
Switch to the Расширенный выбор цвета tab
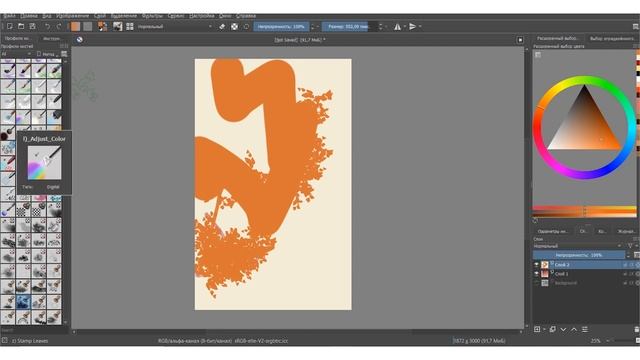coord(558,38)
